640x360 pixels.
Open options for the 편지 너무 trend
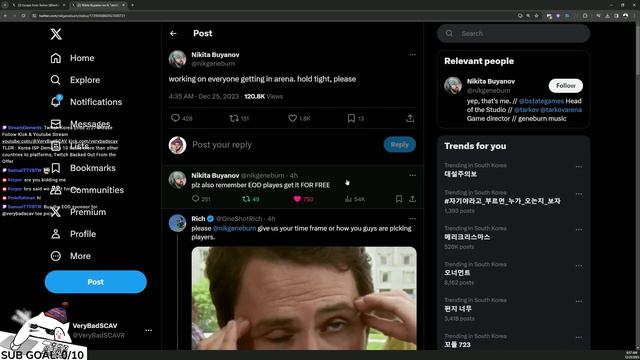click(x=579, y=301)
